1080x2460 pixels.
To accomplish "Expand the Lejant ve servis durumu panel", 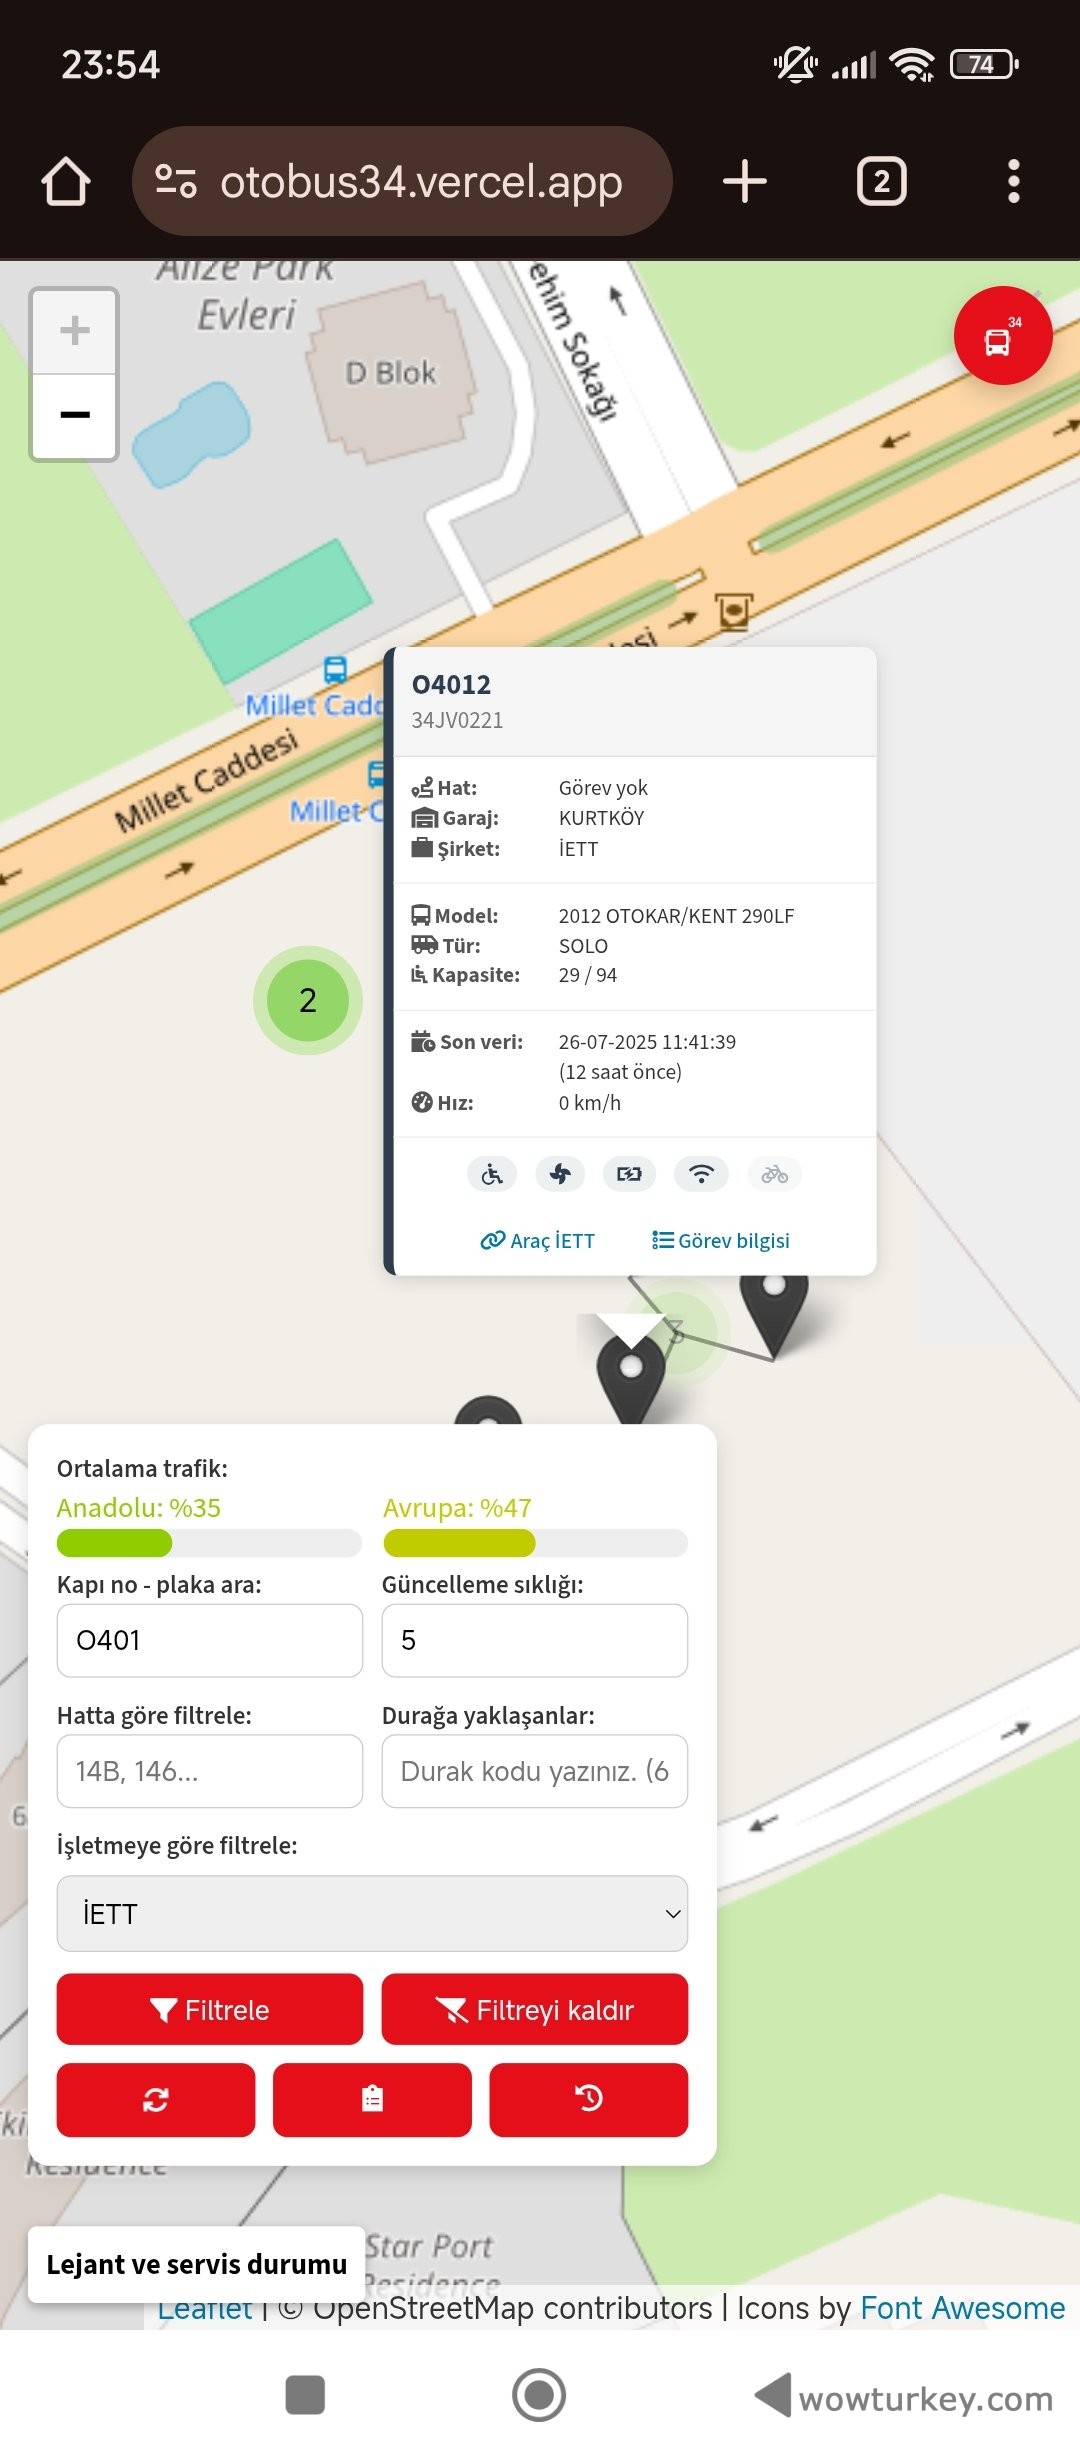I will [196, 2264].
